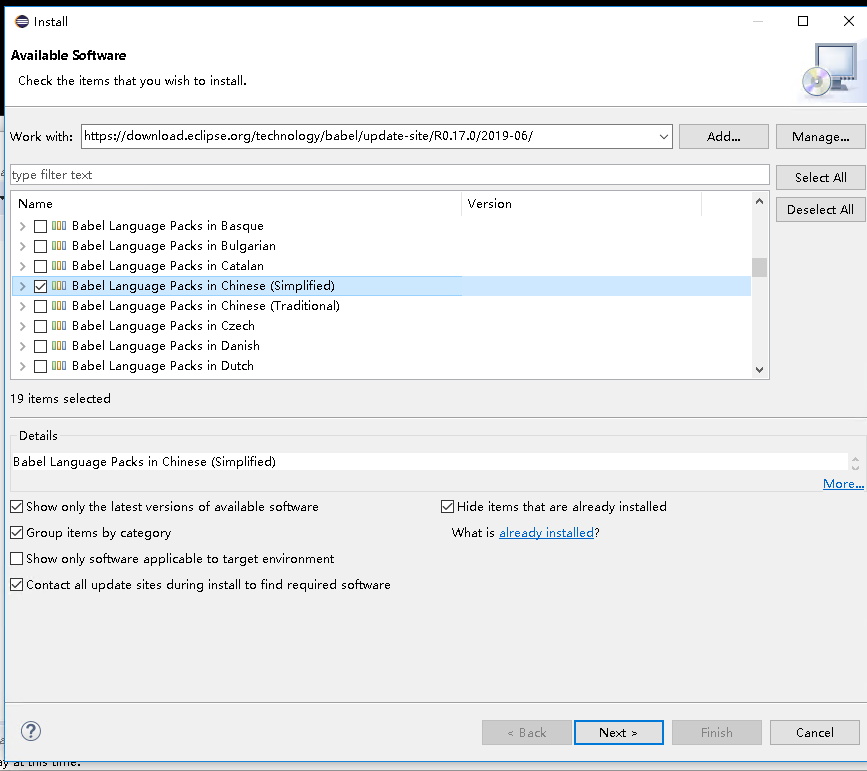Sort list by the Name column header
The image size is (867, 771).
pyautogui.click(x=237, y=204)
